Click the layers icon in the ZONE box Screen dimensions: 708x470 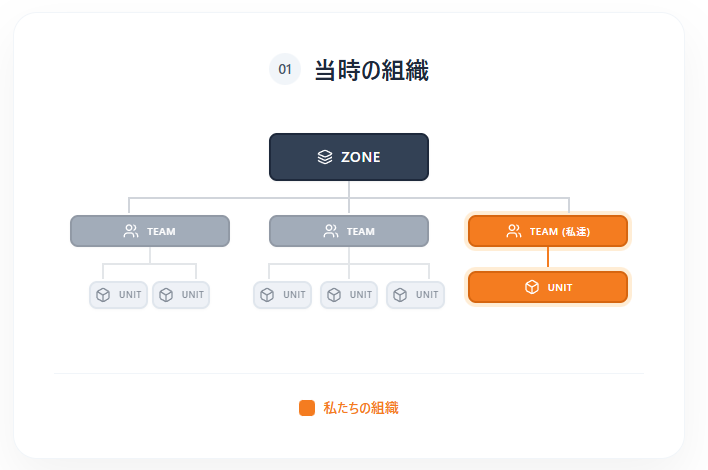[x=324, y=157]
